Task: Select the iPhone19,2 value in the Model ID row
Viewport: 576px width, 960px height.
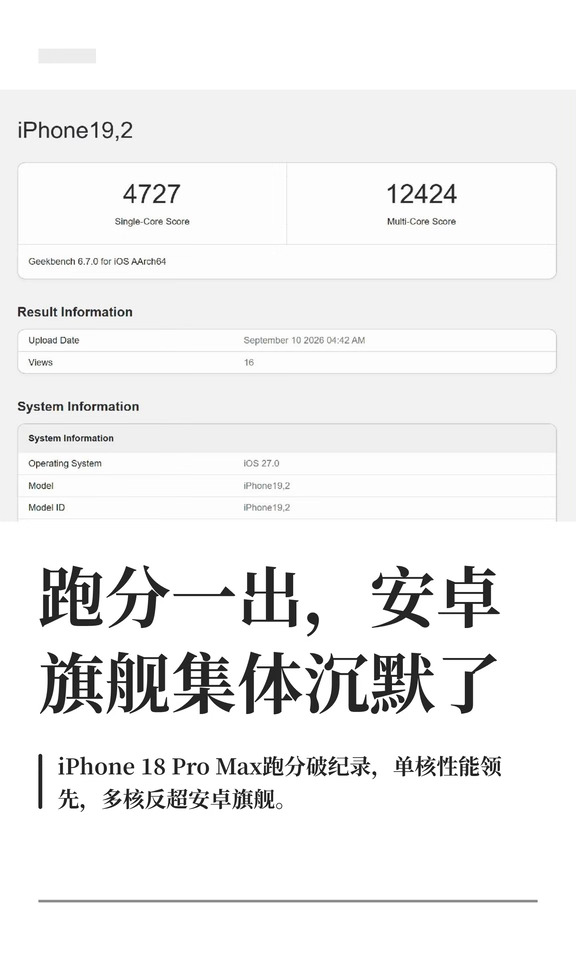Action: [267, 508]
